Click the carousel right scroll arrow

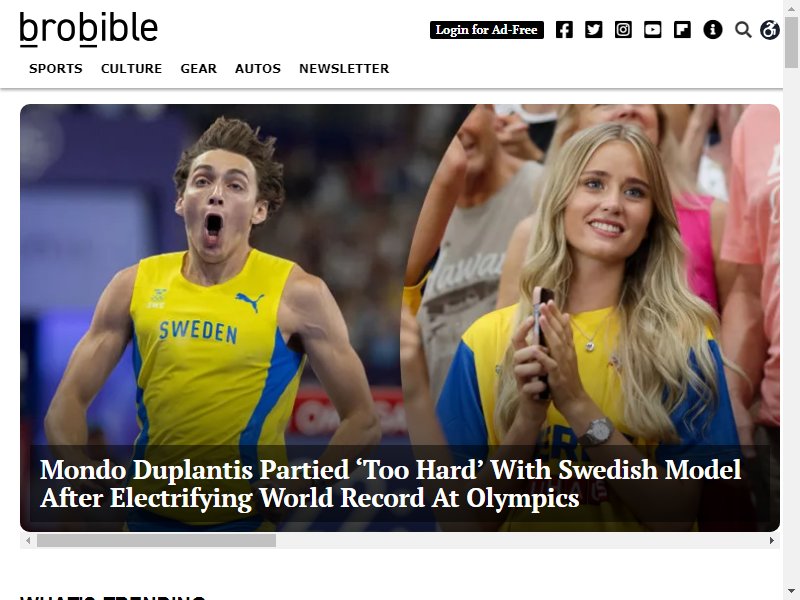[771, 540]
